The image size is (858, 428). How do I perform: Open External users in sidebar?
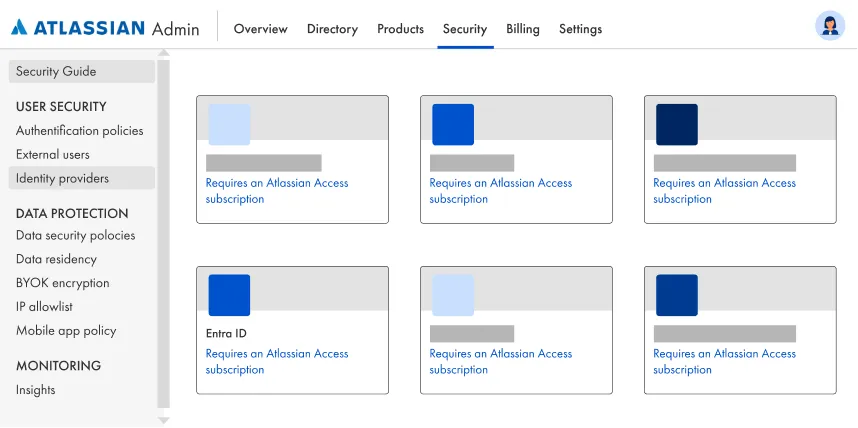pos(53,155)
